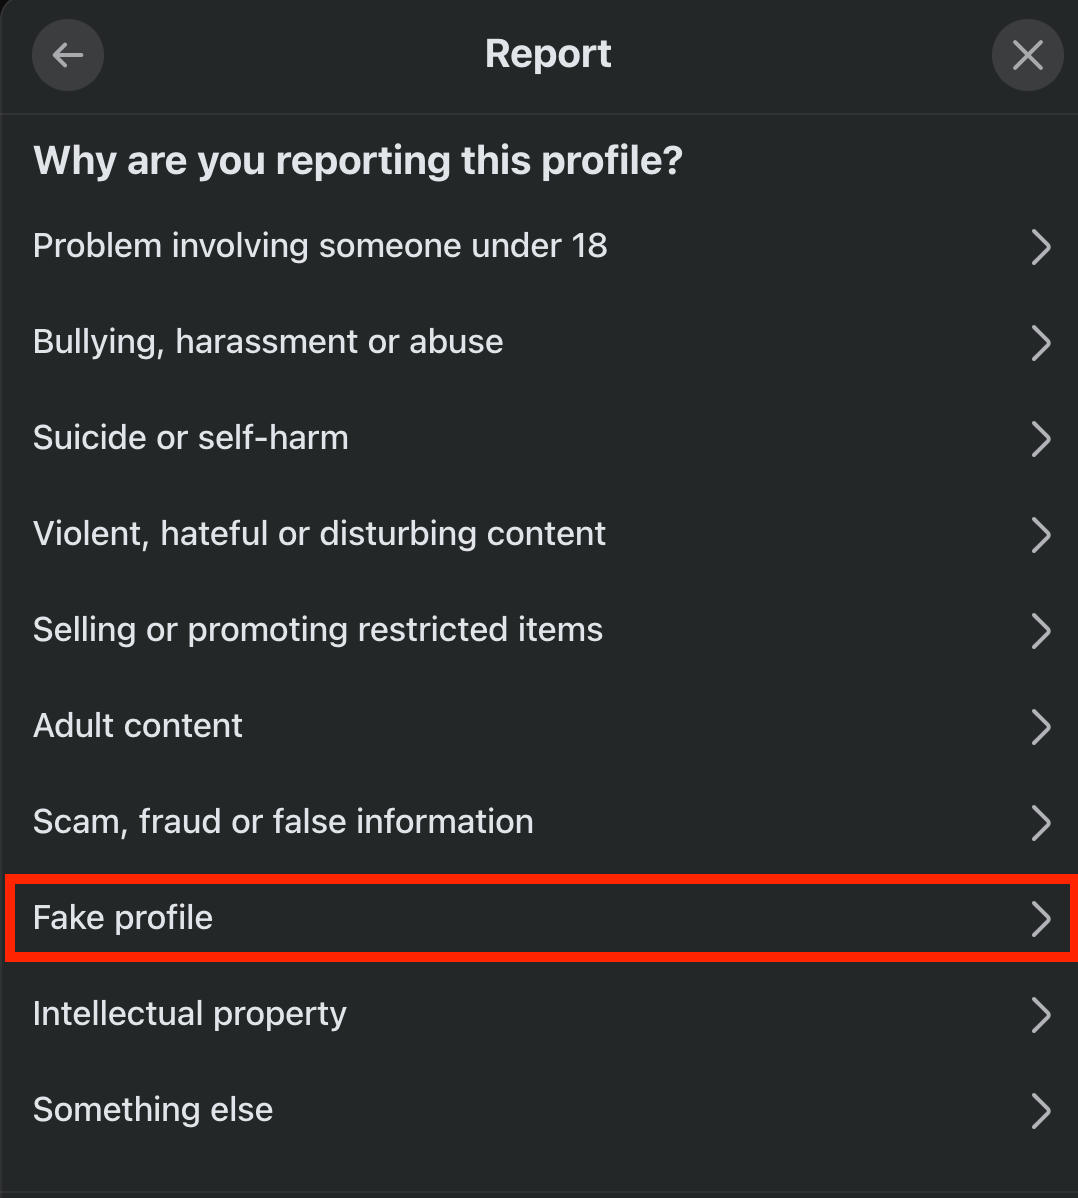Select the 'Fake profile' option

pyautogui.click(x=123, y=918)
